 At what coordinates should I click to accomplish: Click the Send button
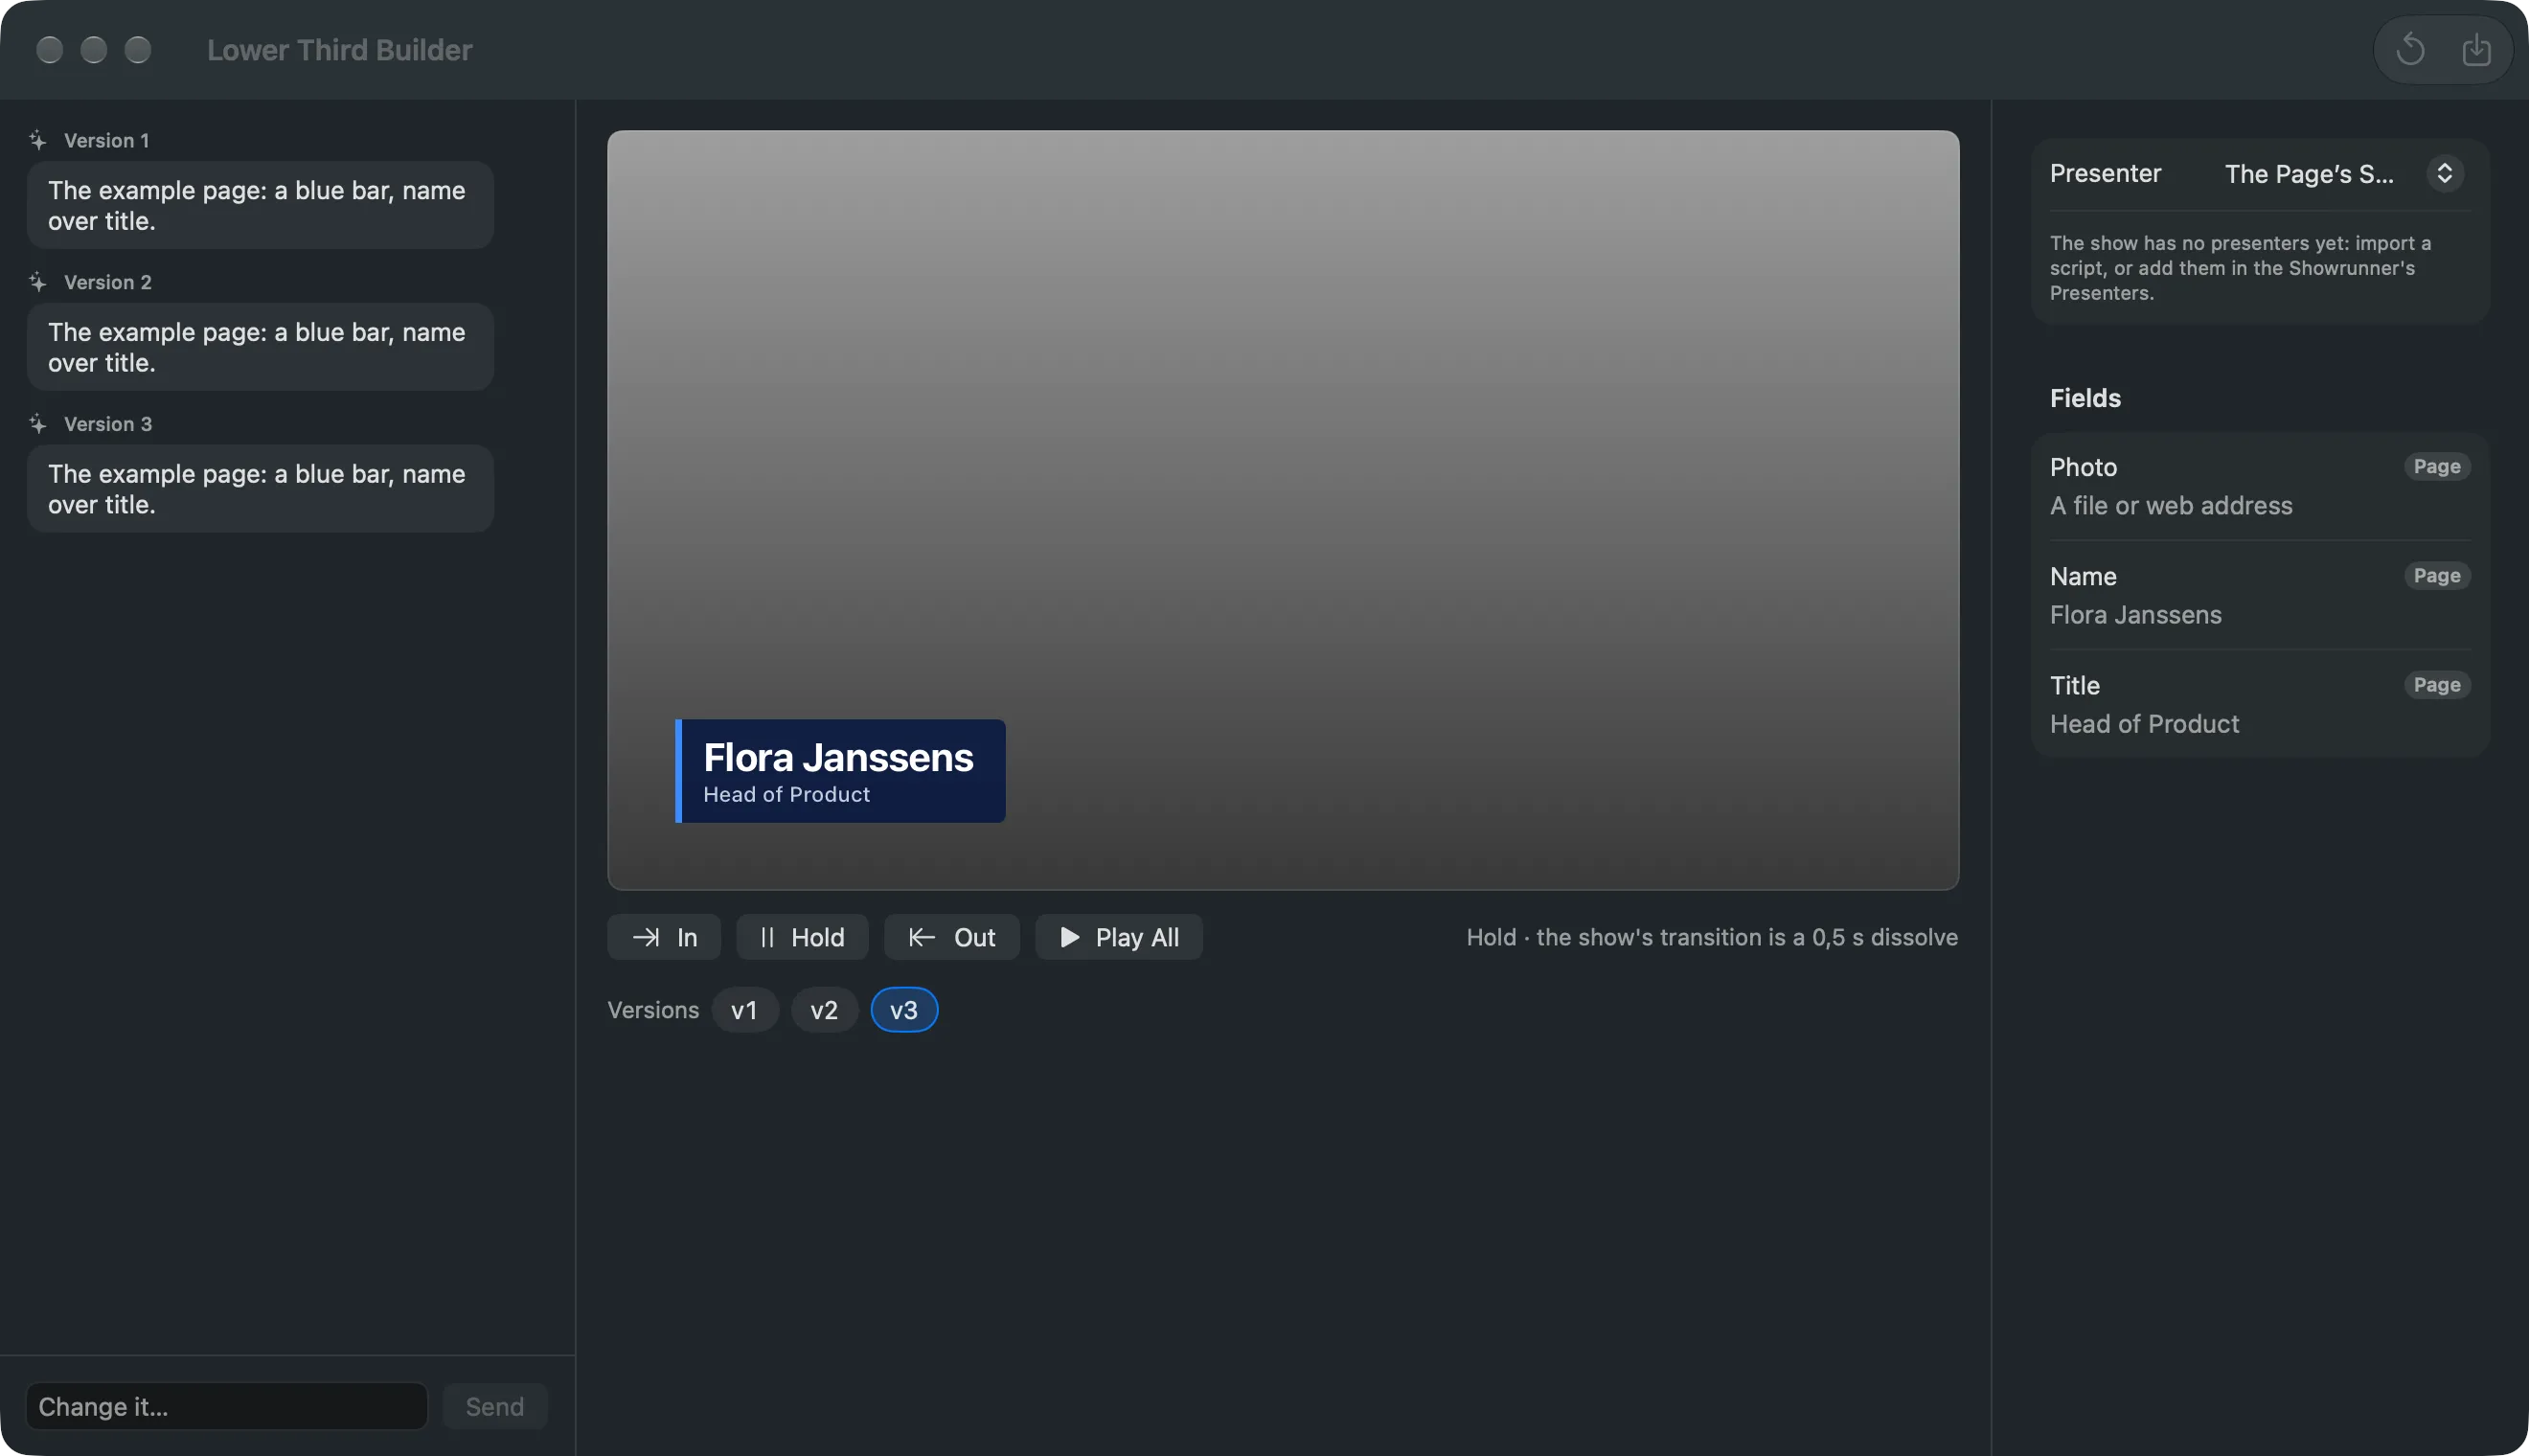click(495, 1407)
